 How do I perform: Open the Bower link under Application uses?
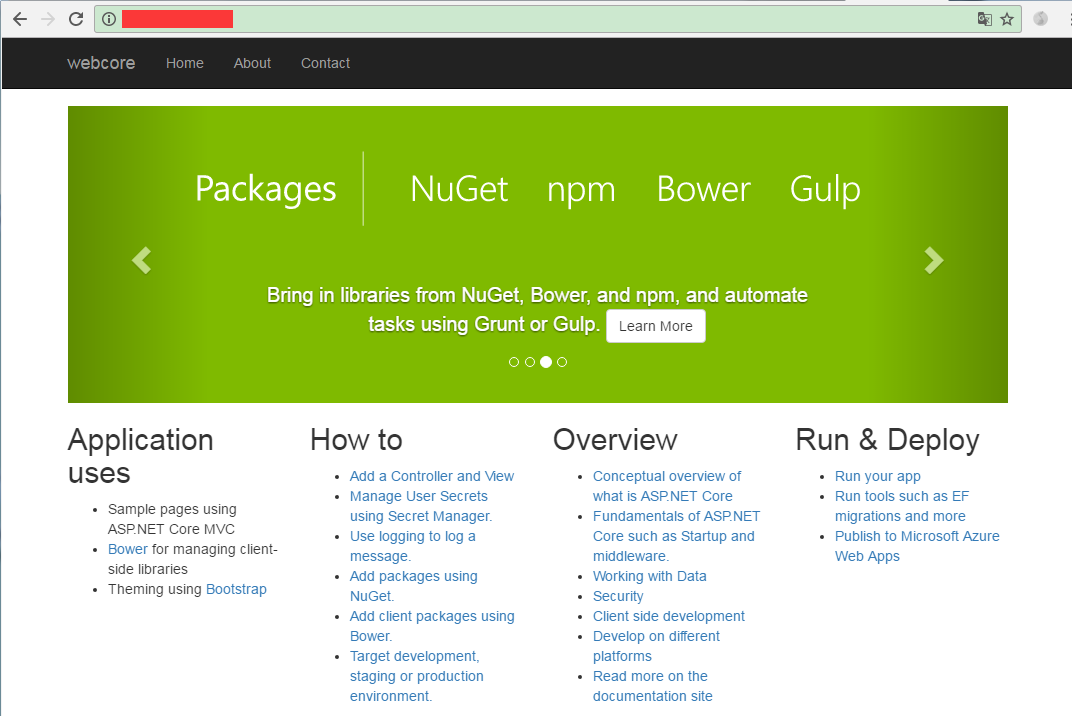(x=128, y=549)
